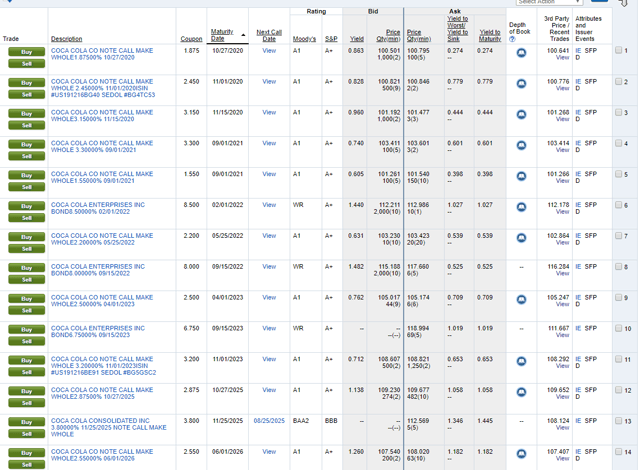Click Depth of Book icon for row 5
Image resolution: width=640 pixels, height=470 pixels.
pos(521,175)
